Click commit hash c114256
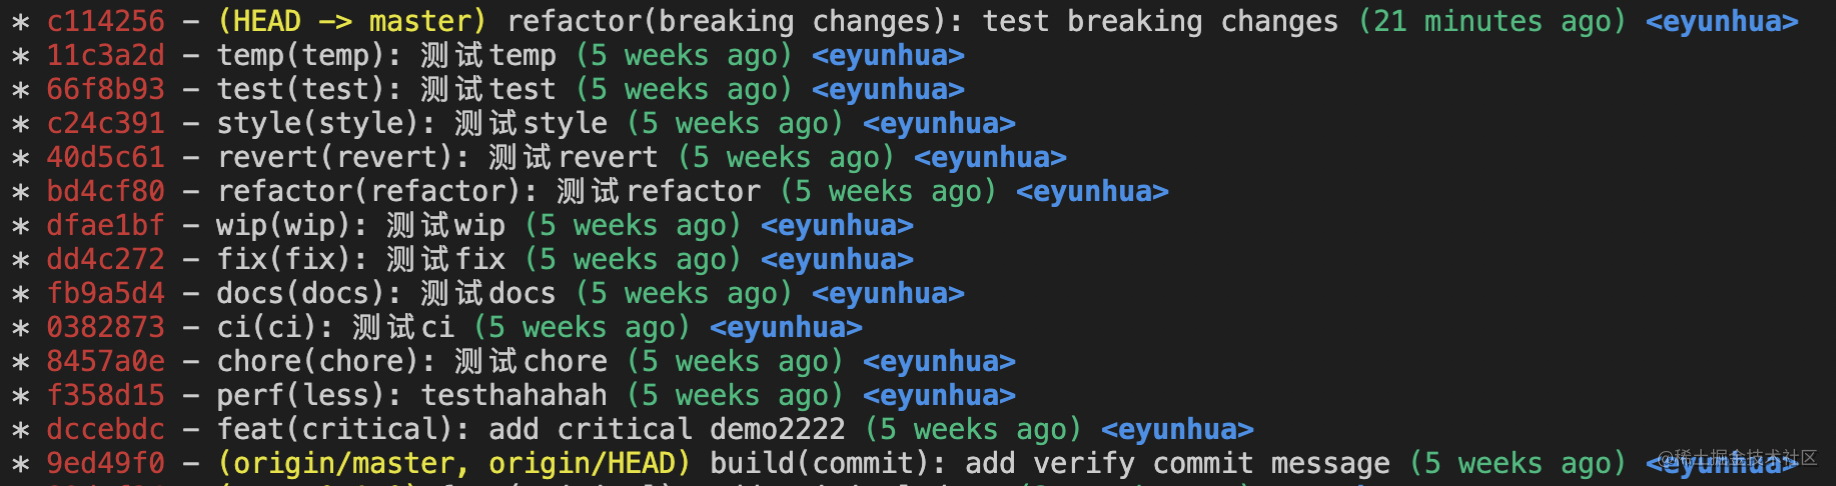The image size is (1836, 486). 105,21
